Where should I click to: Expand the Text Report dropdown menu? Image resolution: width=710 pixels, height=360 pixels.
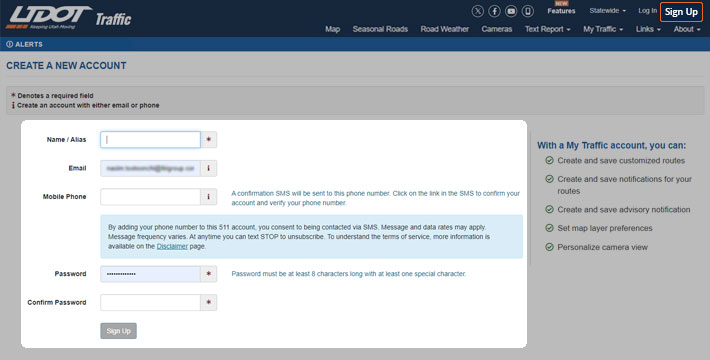coord(547,29)
